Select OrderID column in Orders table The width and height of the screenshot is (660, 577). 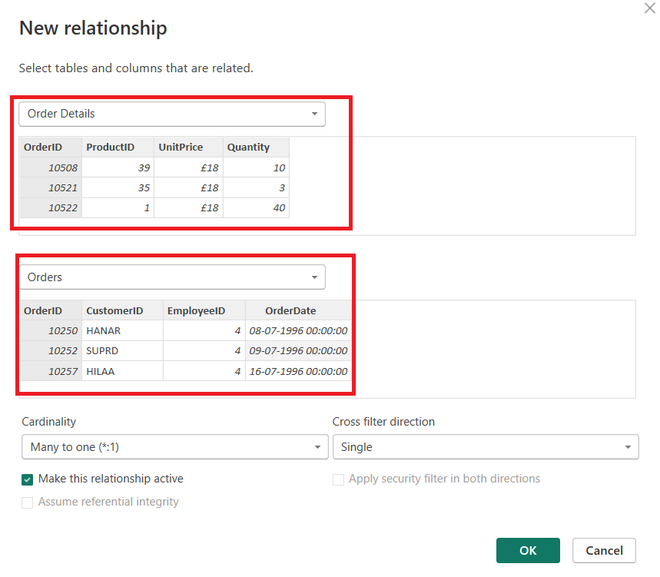pos(44,311)
